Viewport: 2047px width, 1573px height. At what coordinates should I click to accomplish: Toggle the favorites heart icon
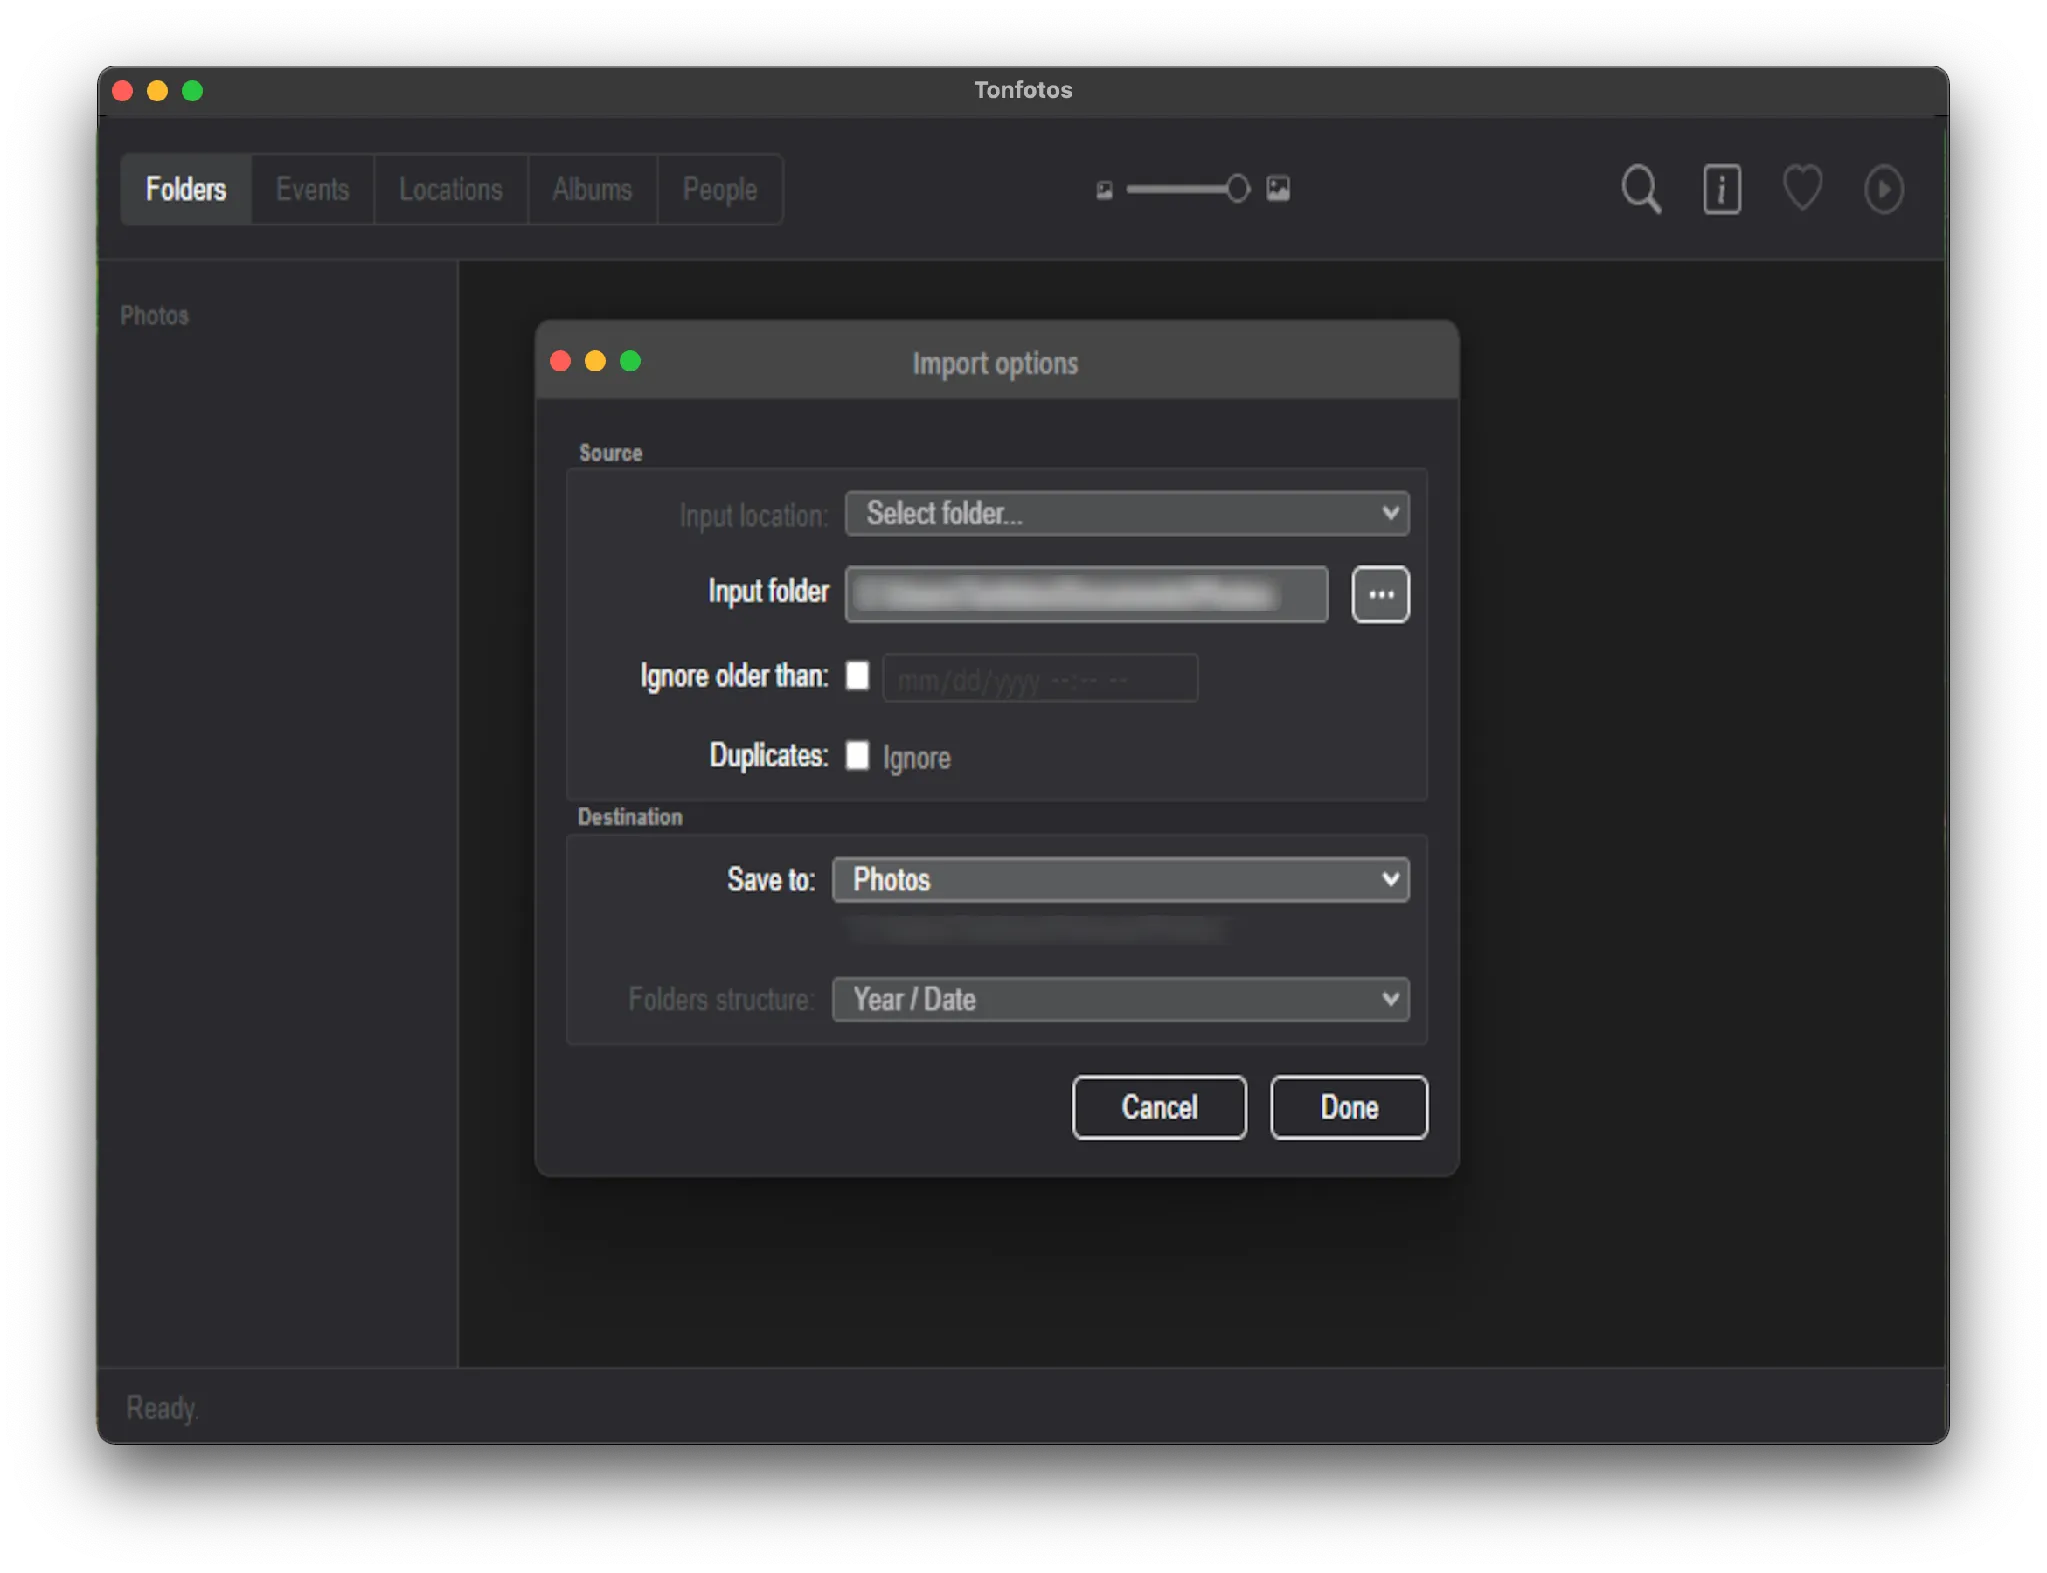pos(1802,188)
